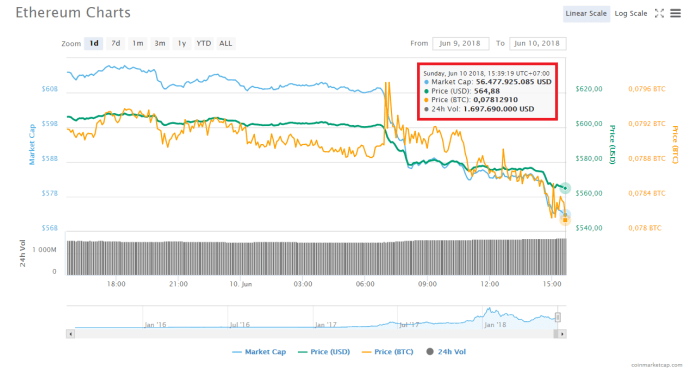
Task: Select the 1d zoom range
Action: (94, 43)
